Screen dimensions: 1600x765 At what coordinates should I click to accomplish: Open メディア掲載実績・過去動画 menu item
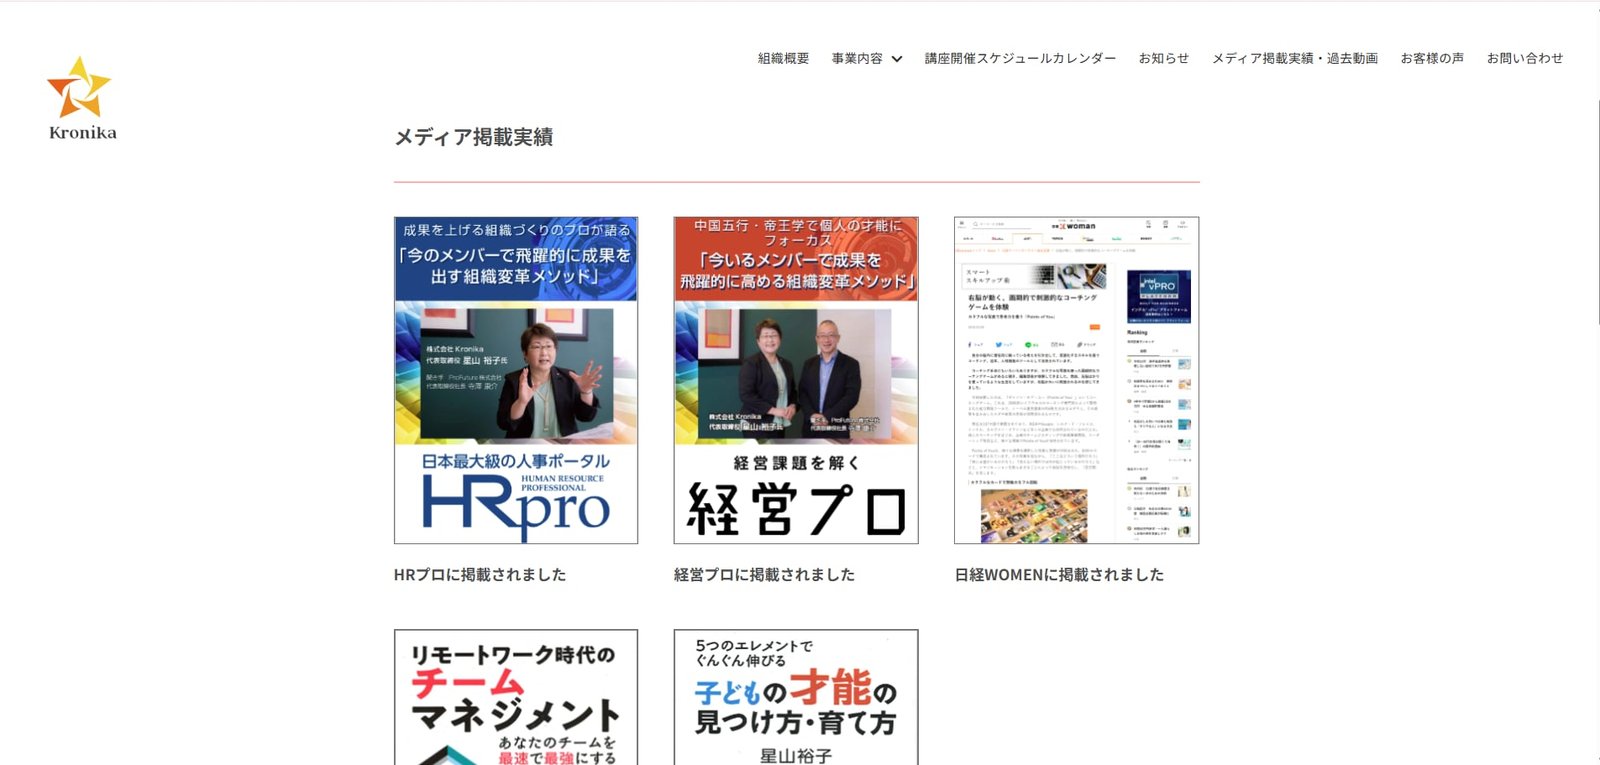coord(1295,59)
